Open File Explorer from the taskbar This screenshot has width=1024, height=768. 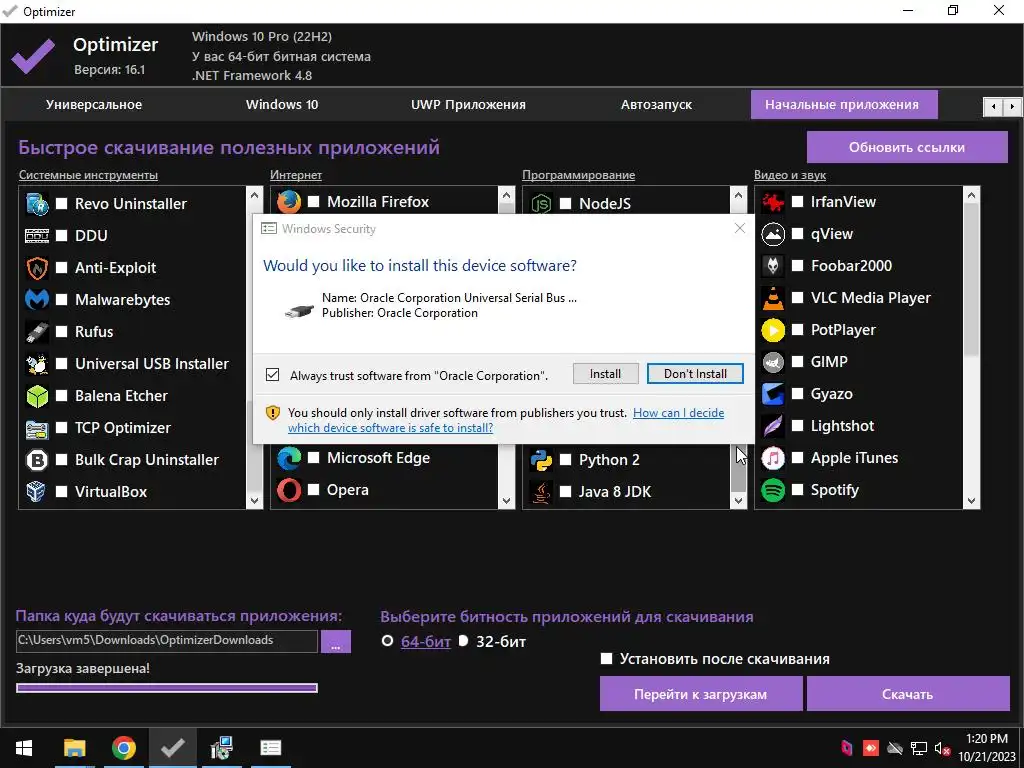point(74,748)
